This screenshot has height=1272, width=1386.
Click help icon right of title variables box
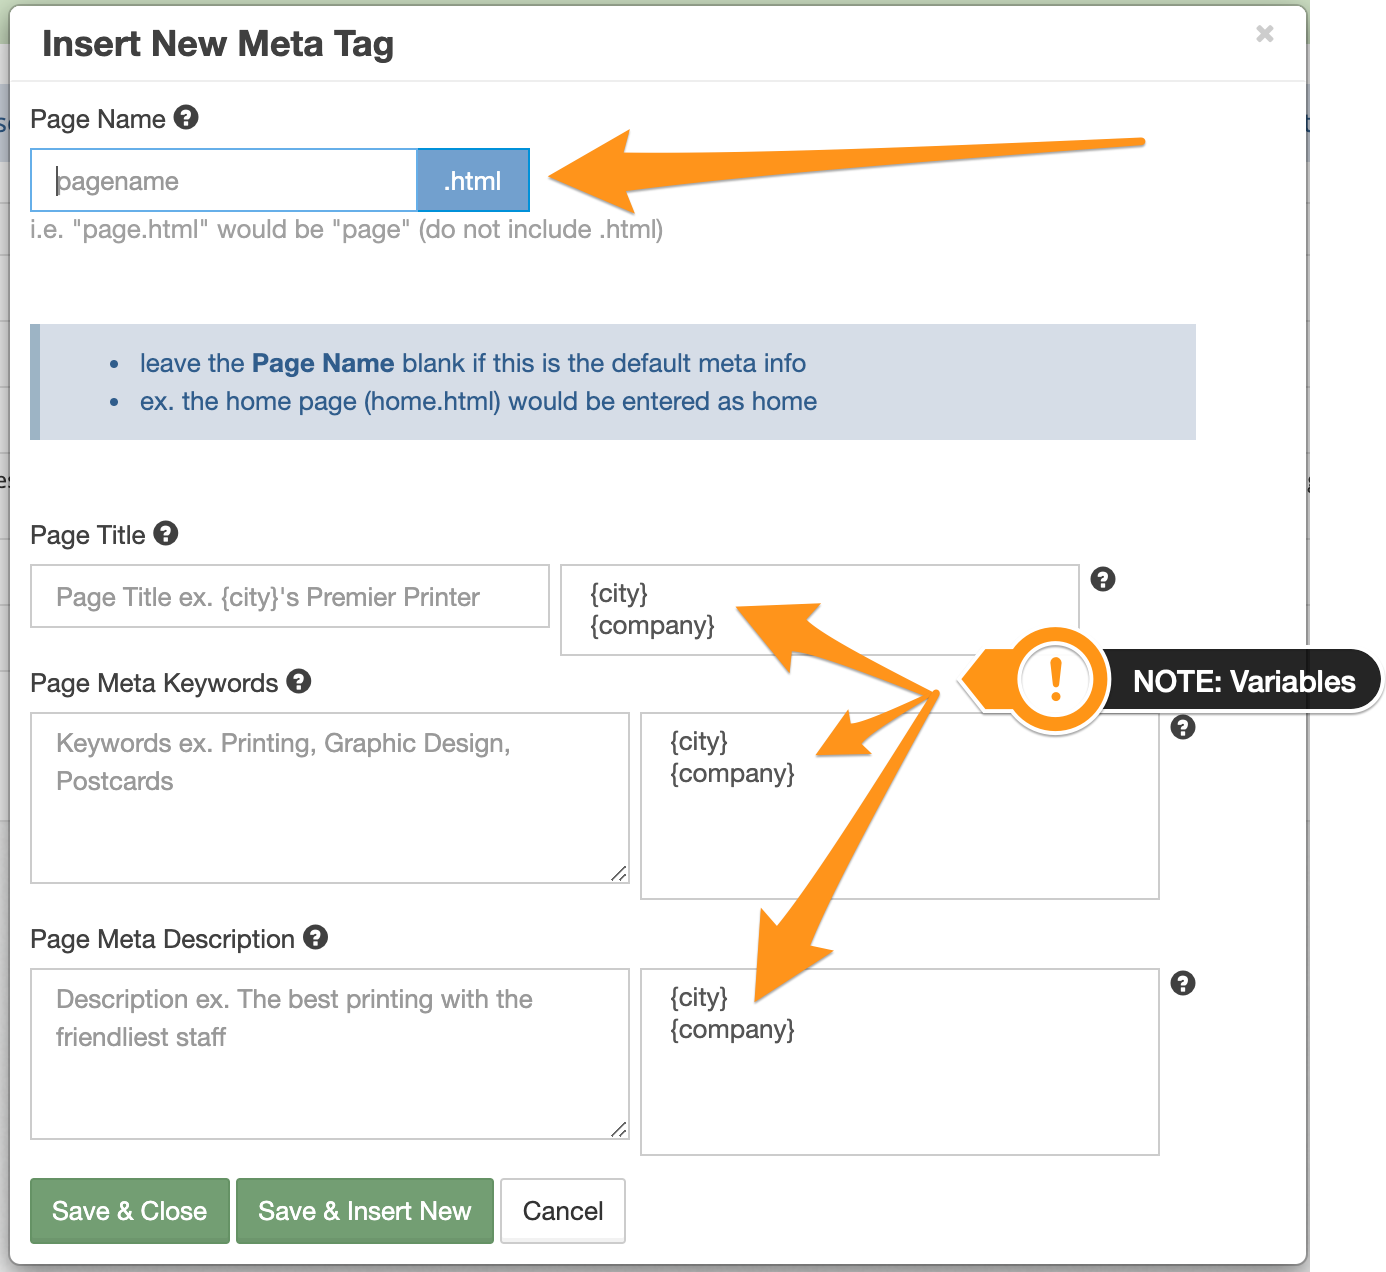(x=1103, y=579)
